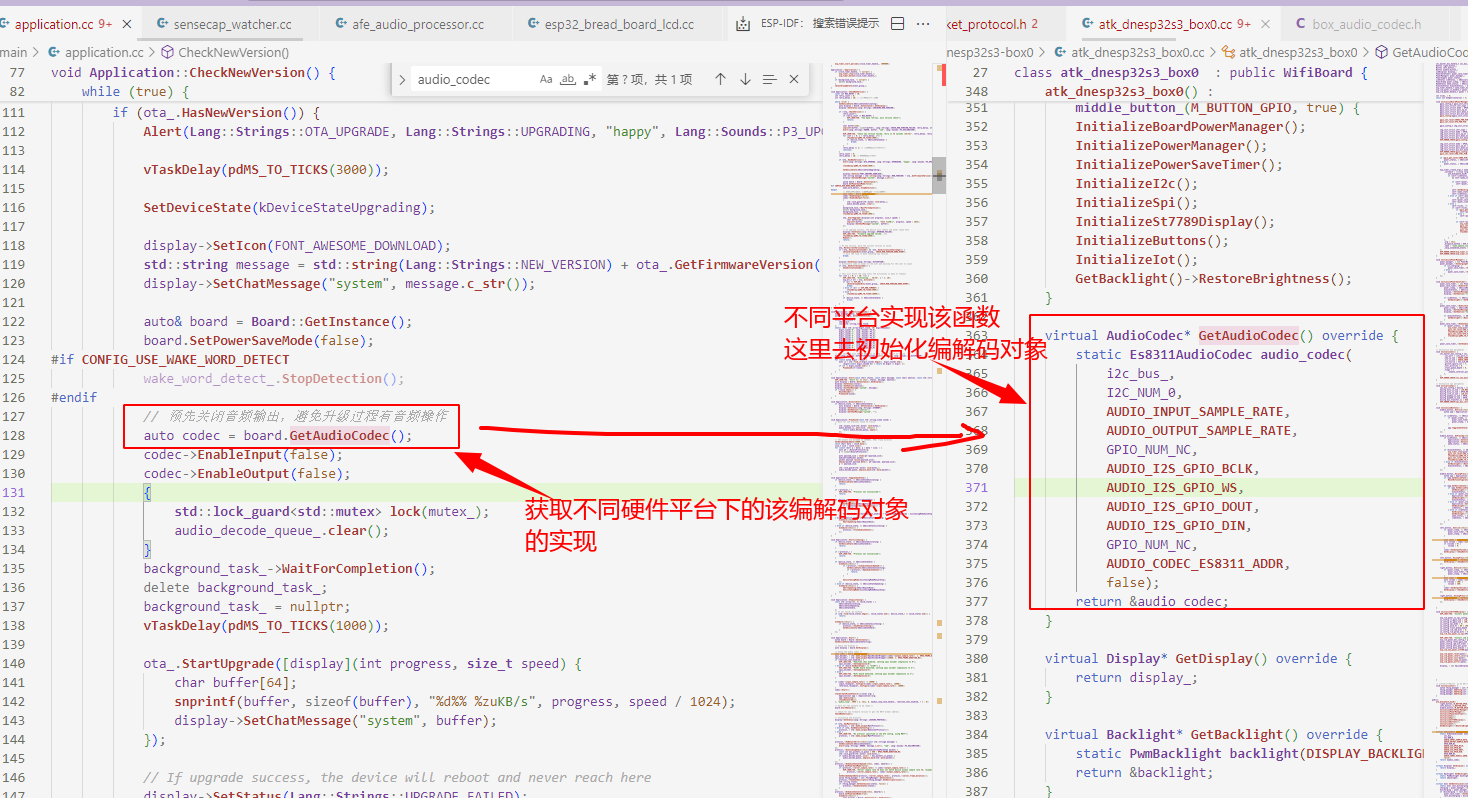Select the atk_dnesp32s3_box0.cc tab
This screenshot has width=1468, height=798.
click(1172, 24)
